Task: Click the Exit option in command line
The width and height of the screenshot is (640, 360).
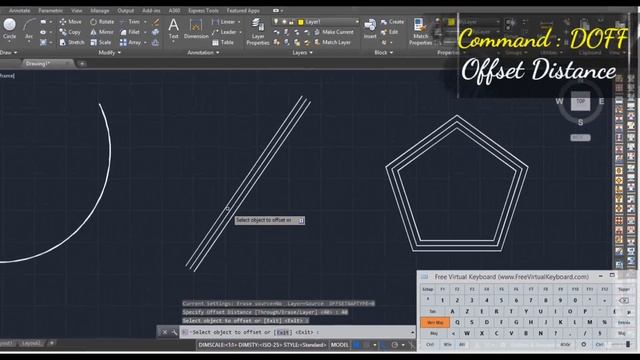Action: tap(283, 332)
